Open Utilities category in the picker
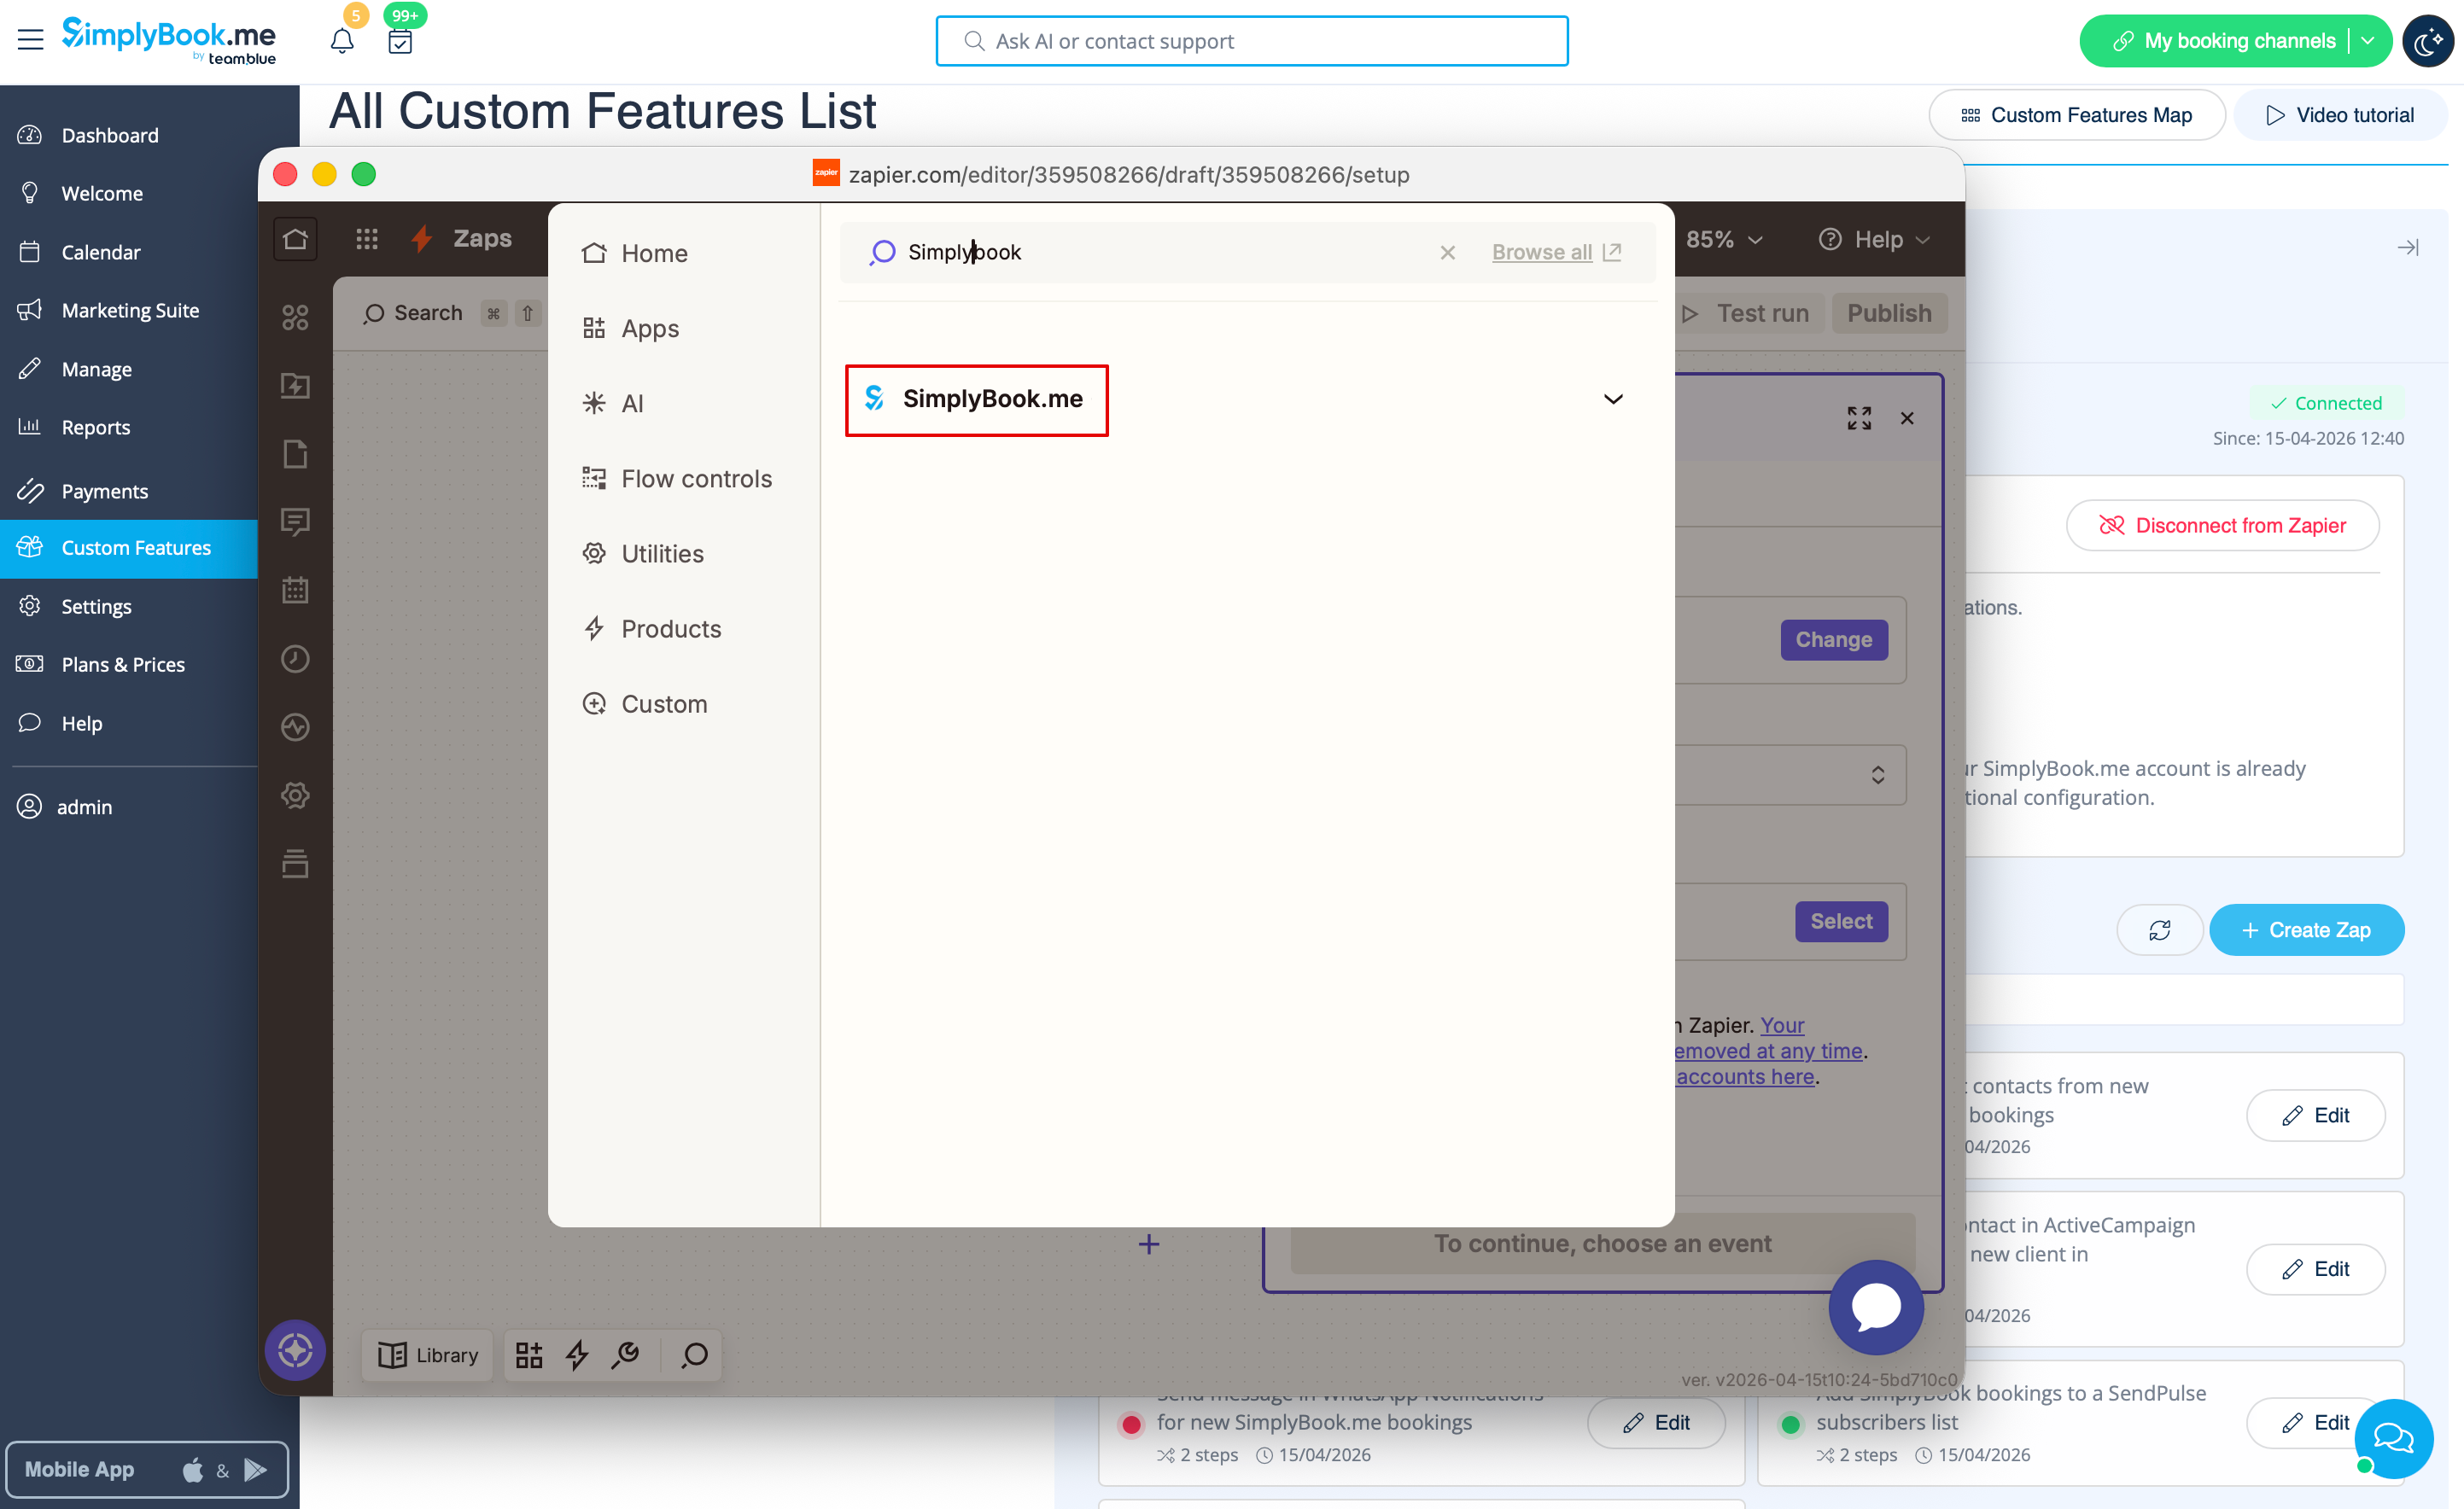Image resolution: width=2464 pixels, height=1509 pixels. point(662,554)
